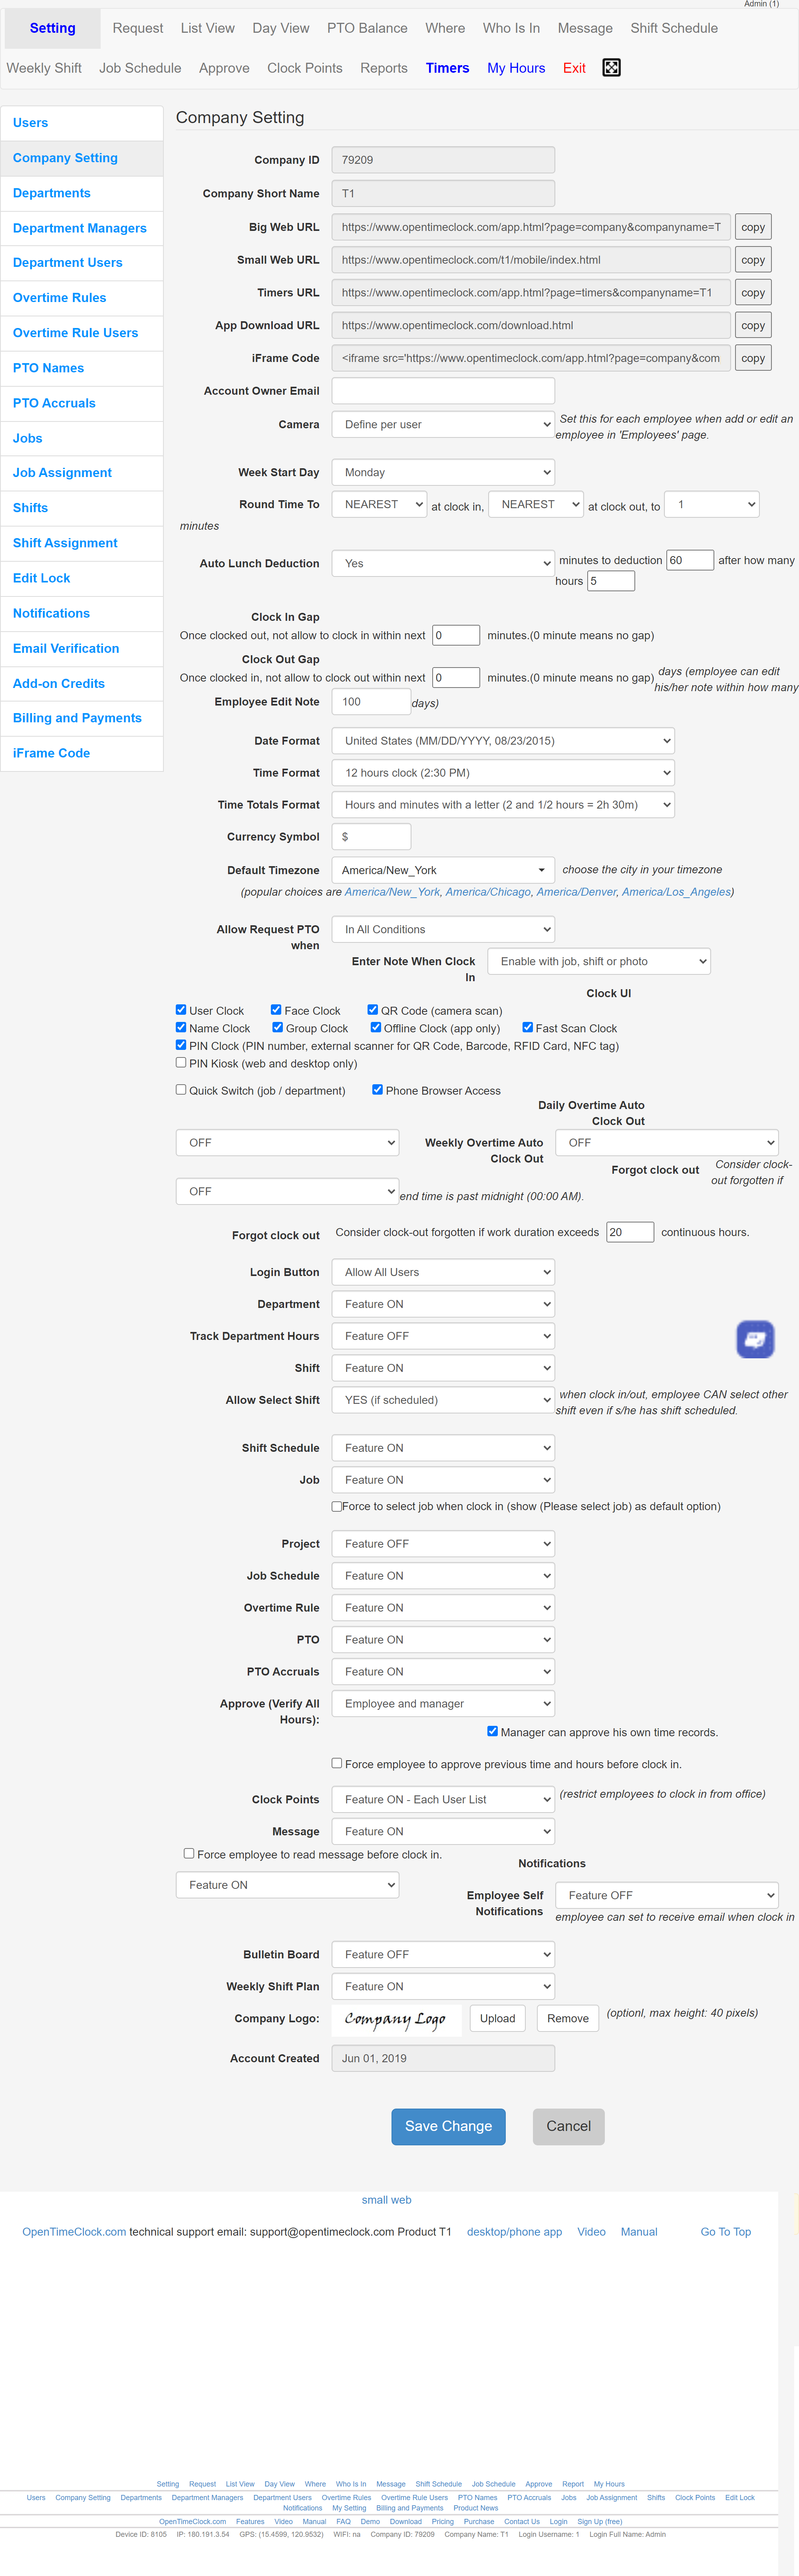This screenshot has height=2576, width=799.
Task: Copy the iFrame Code
Action: [753, 358]
